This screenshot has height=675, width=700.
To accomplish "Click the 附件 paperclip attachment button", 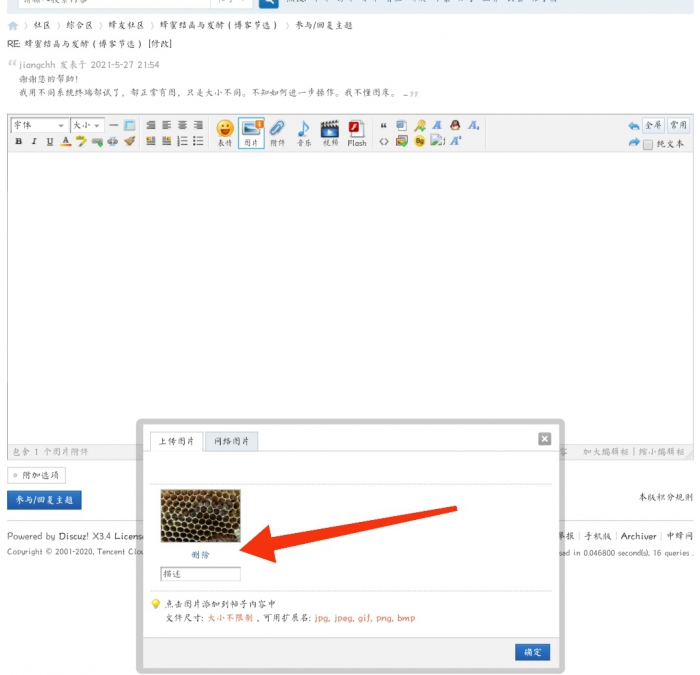I will [x=277, y=133].
